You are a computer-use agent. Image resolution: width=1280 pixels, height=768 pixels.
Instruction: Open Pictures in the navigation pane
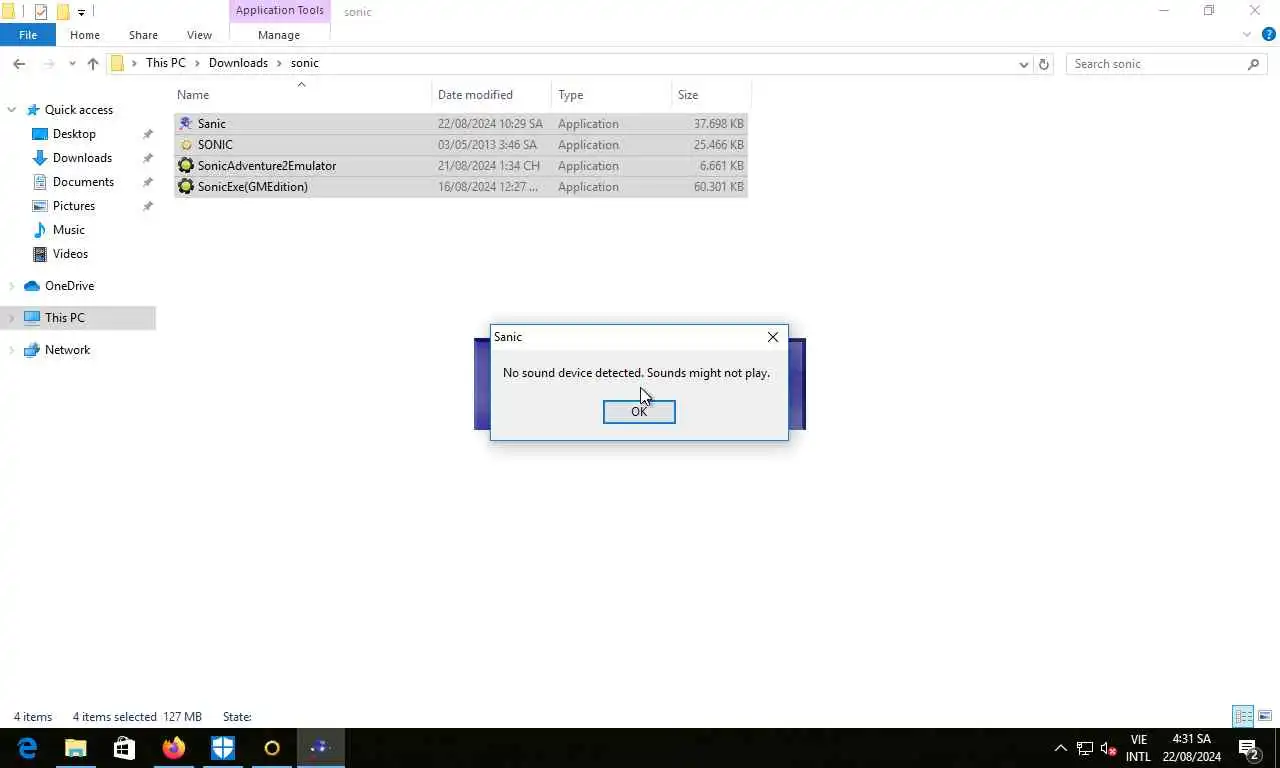(x=74, y=206)
